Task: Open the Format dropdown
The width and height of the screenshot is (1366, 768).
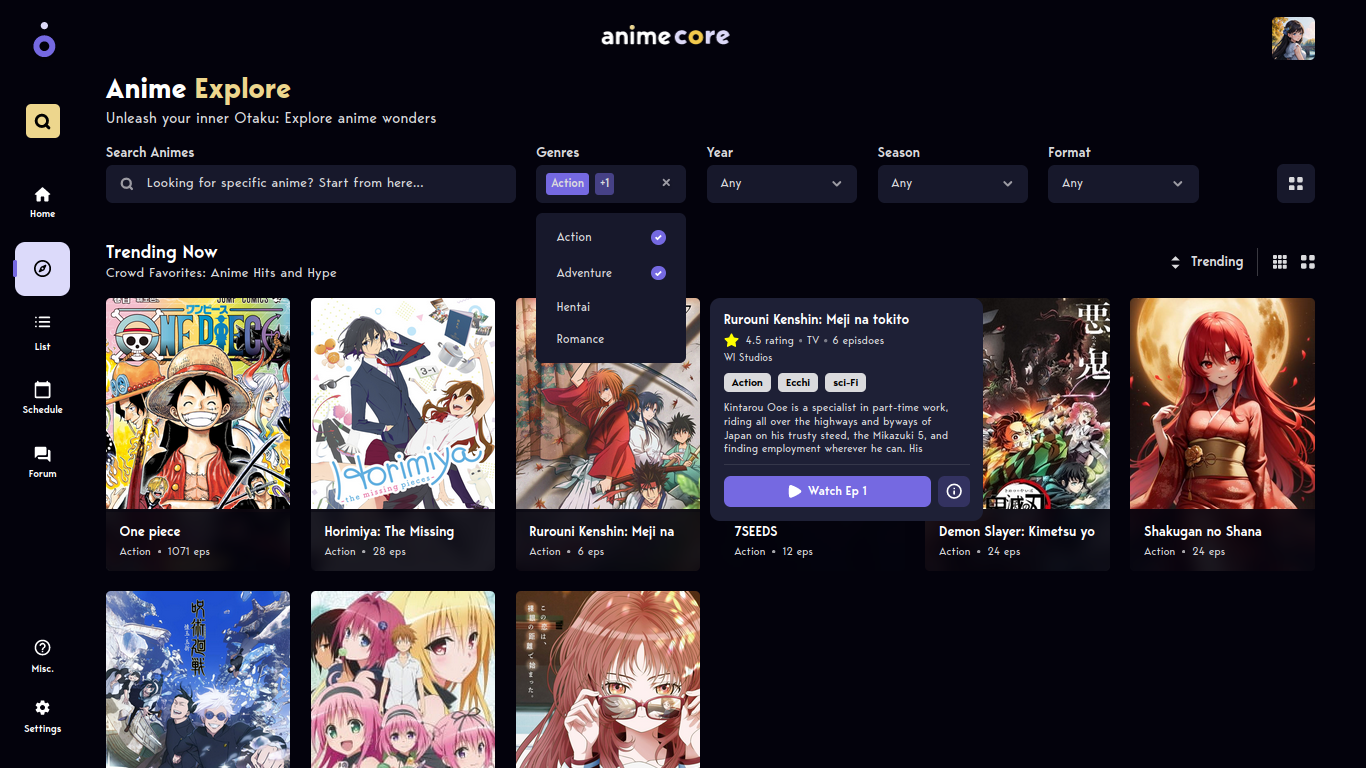Action: 1123,184
